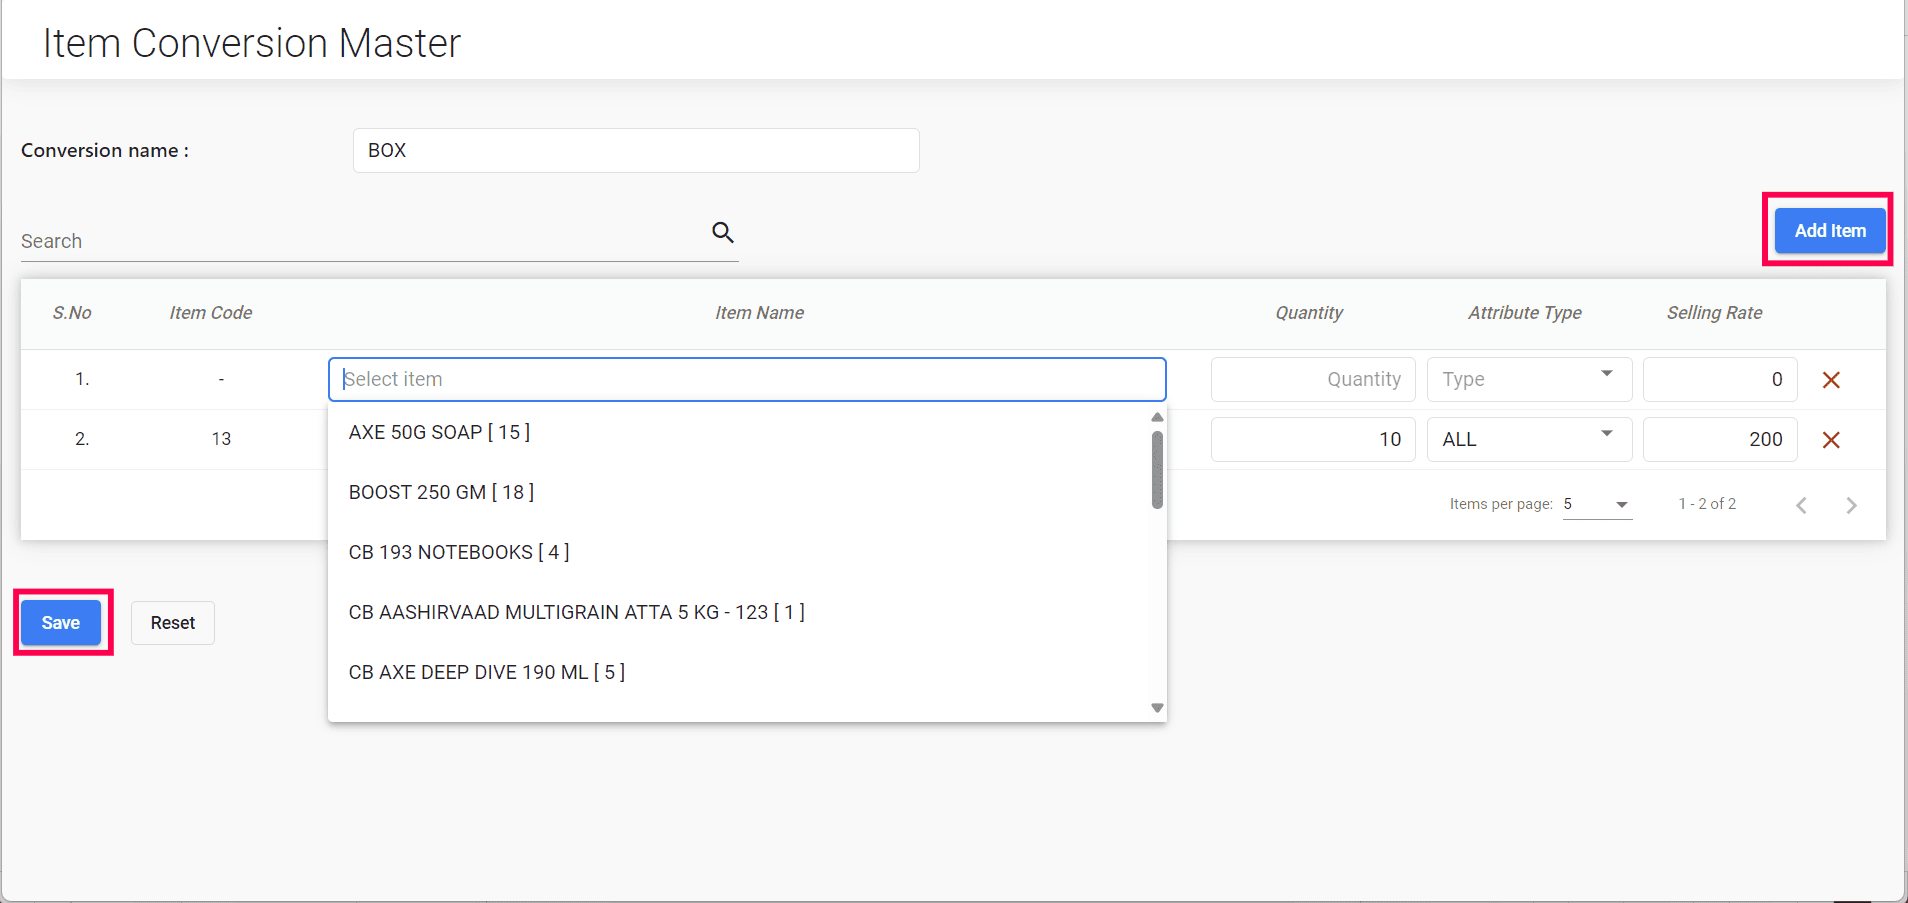Go to next page of items
Viewport: 1908px width, 903px height.
tap(1851, 505)
